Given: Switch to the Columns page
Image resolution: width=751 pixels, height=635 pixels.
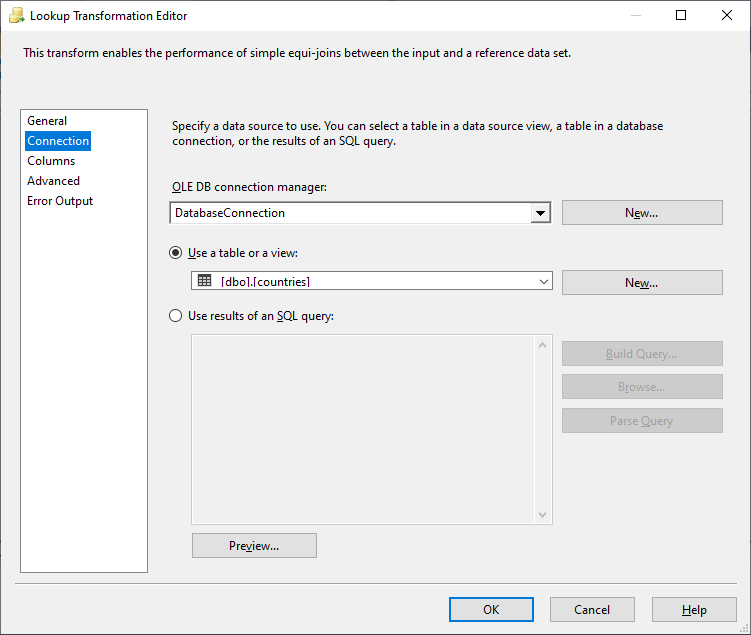Looking at the screenshot, I should pos(51,161).
